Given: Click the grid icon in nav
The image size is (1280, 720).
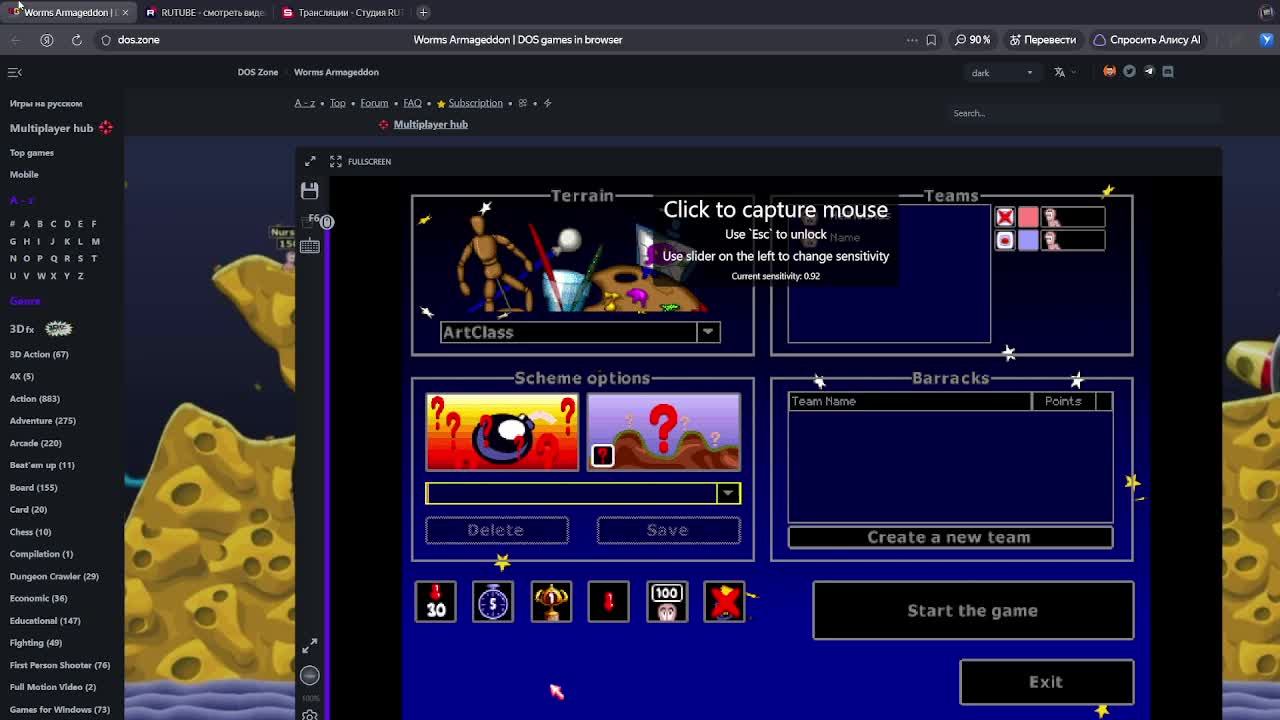Looking at the screenshot, I should pos(522,103).
